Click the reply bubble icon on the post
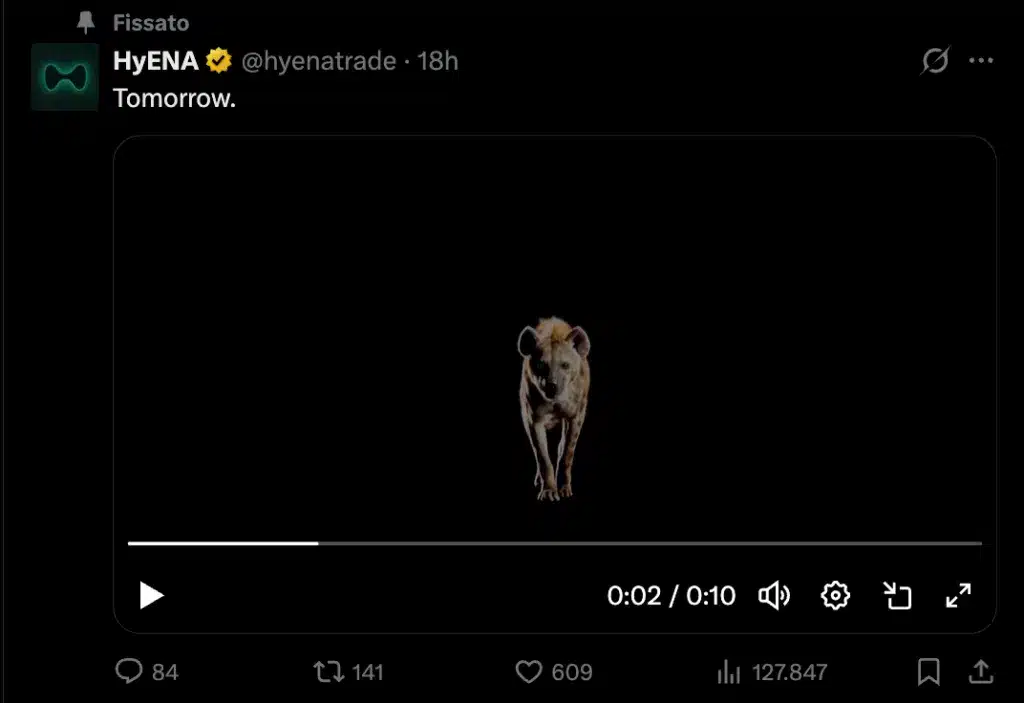 [129, 672]
